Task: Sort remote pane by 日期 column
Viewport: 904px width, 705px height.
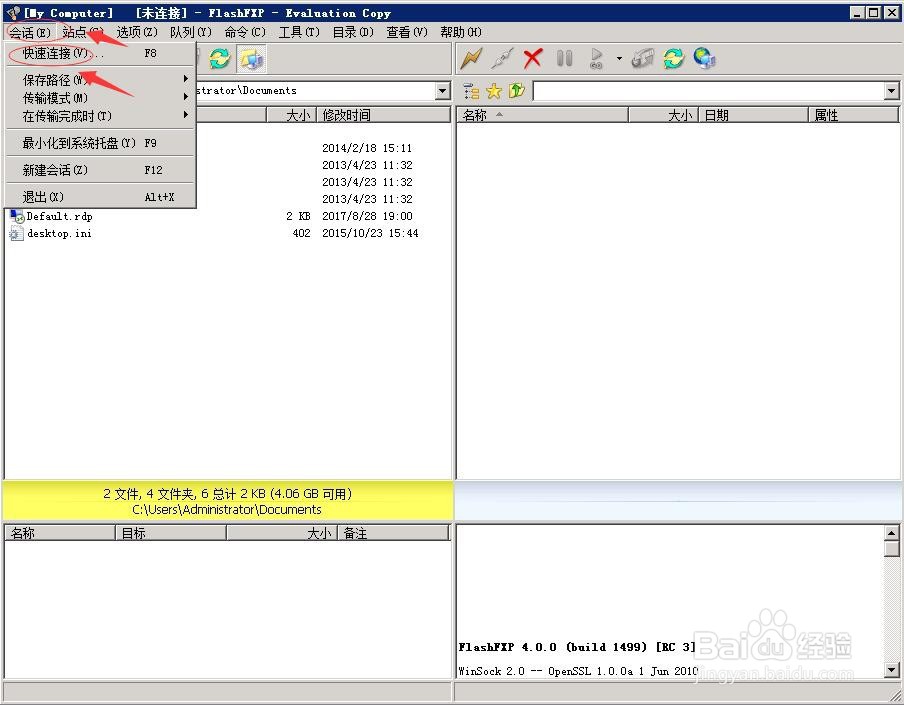Action: [753, 115]
